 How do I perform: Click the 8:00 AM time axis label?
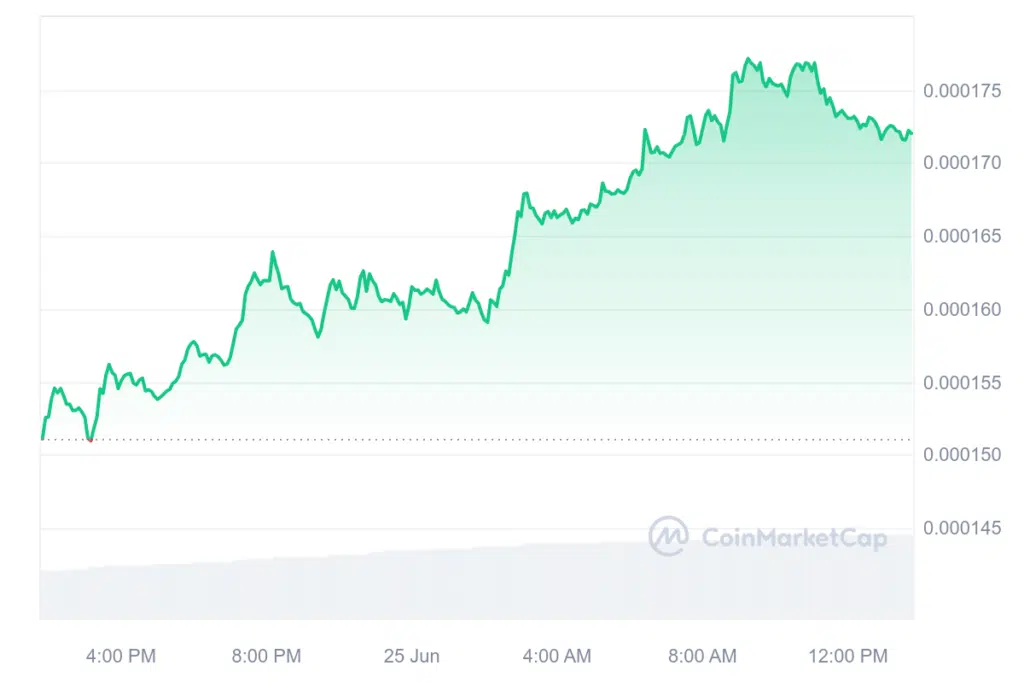coord(702,656)
